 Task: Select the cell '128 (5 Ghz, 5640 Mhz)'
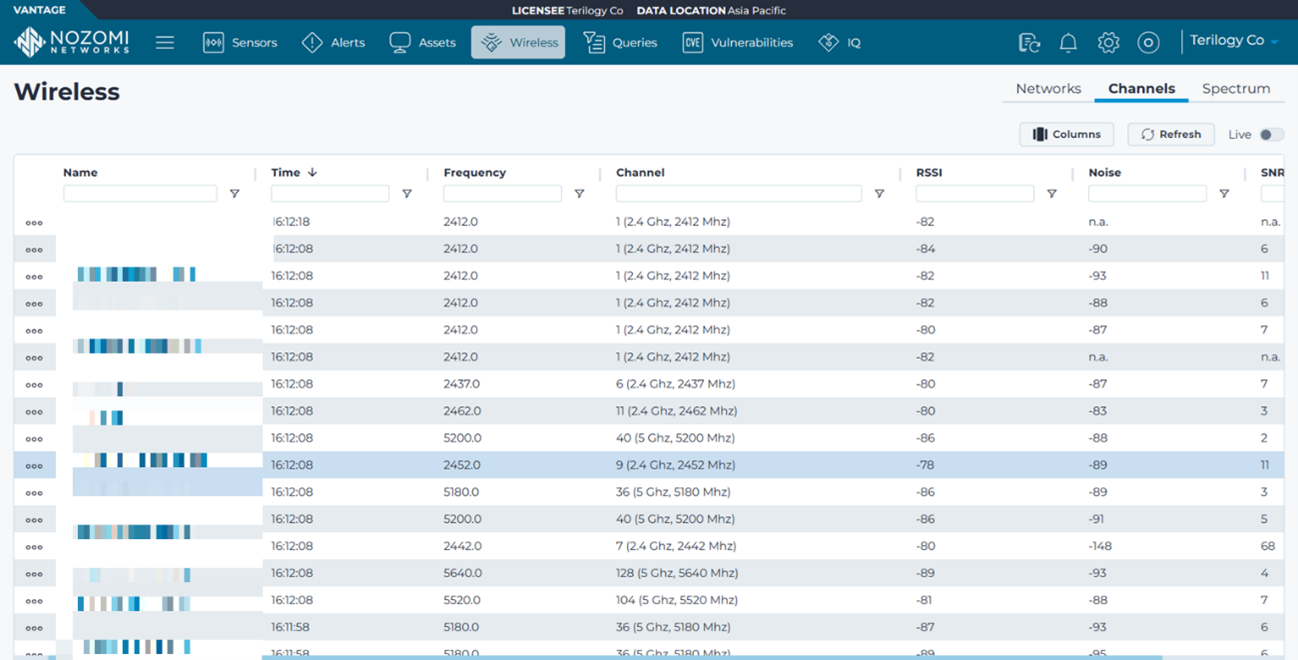click(675, 573)
